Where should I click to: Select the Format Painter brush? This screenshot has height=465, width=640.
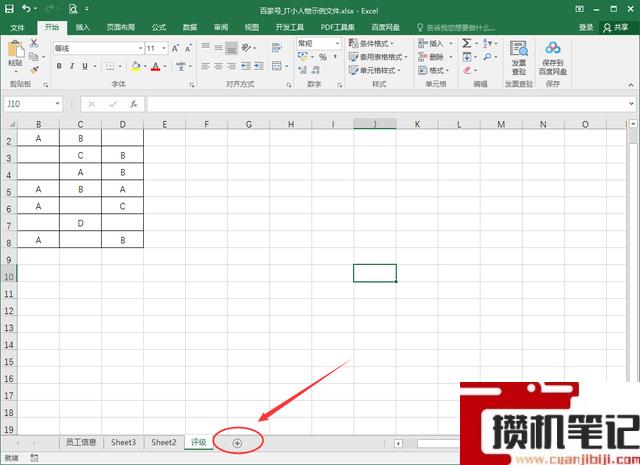pos(34,70)
